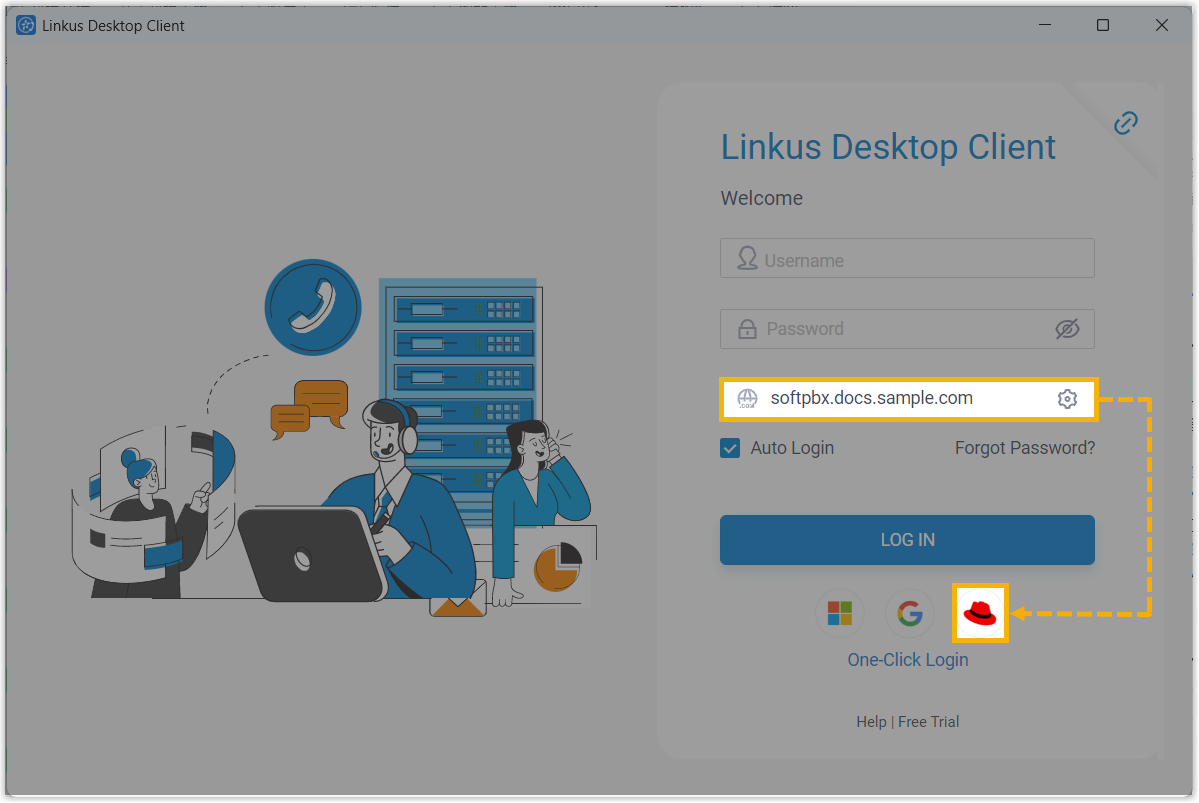1199x803 pixels.
Task: Toggle the Auto Login checkbox
Action: (730, 448)
